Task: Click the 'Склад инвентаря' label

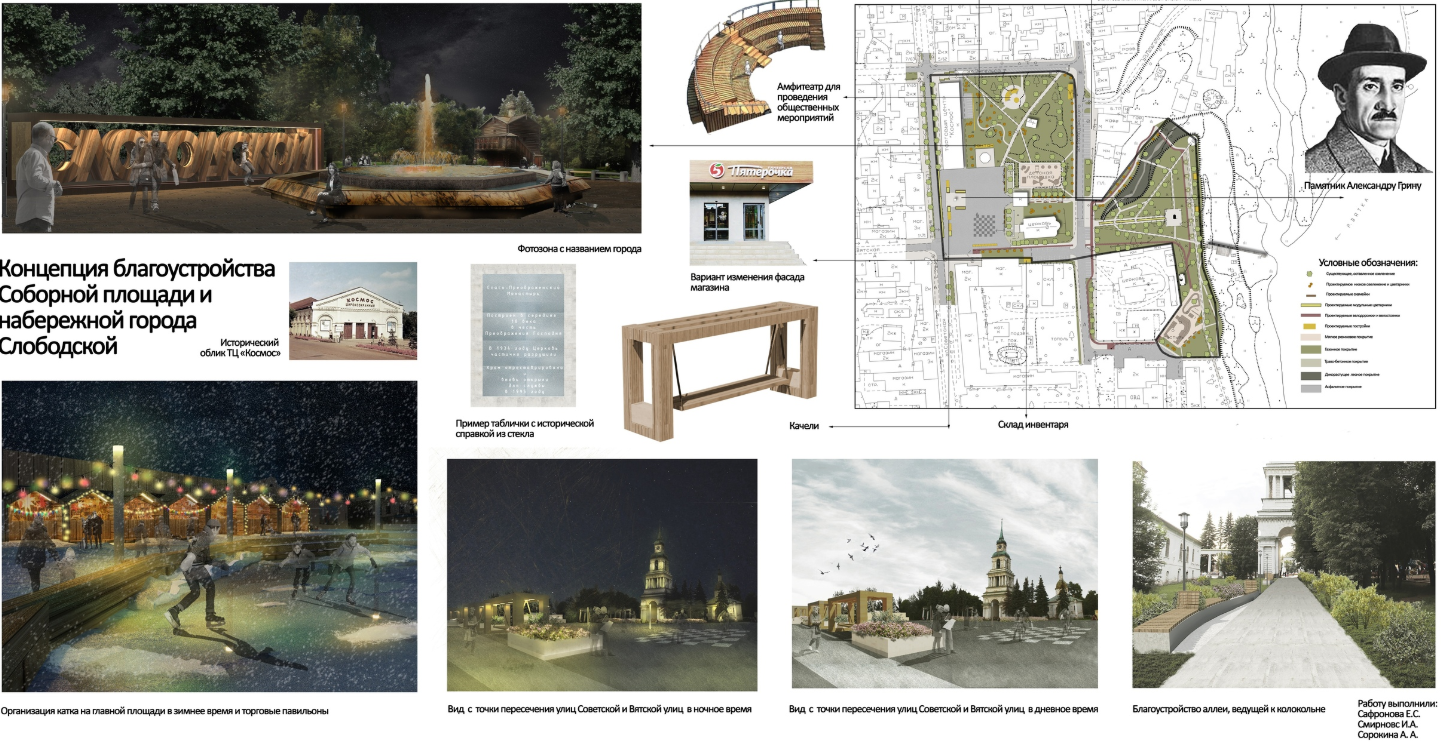Action: (1033, 424)
